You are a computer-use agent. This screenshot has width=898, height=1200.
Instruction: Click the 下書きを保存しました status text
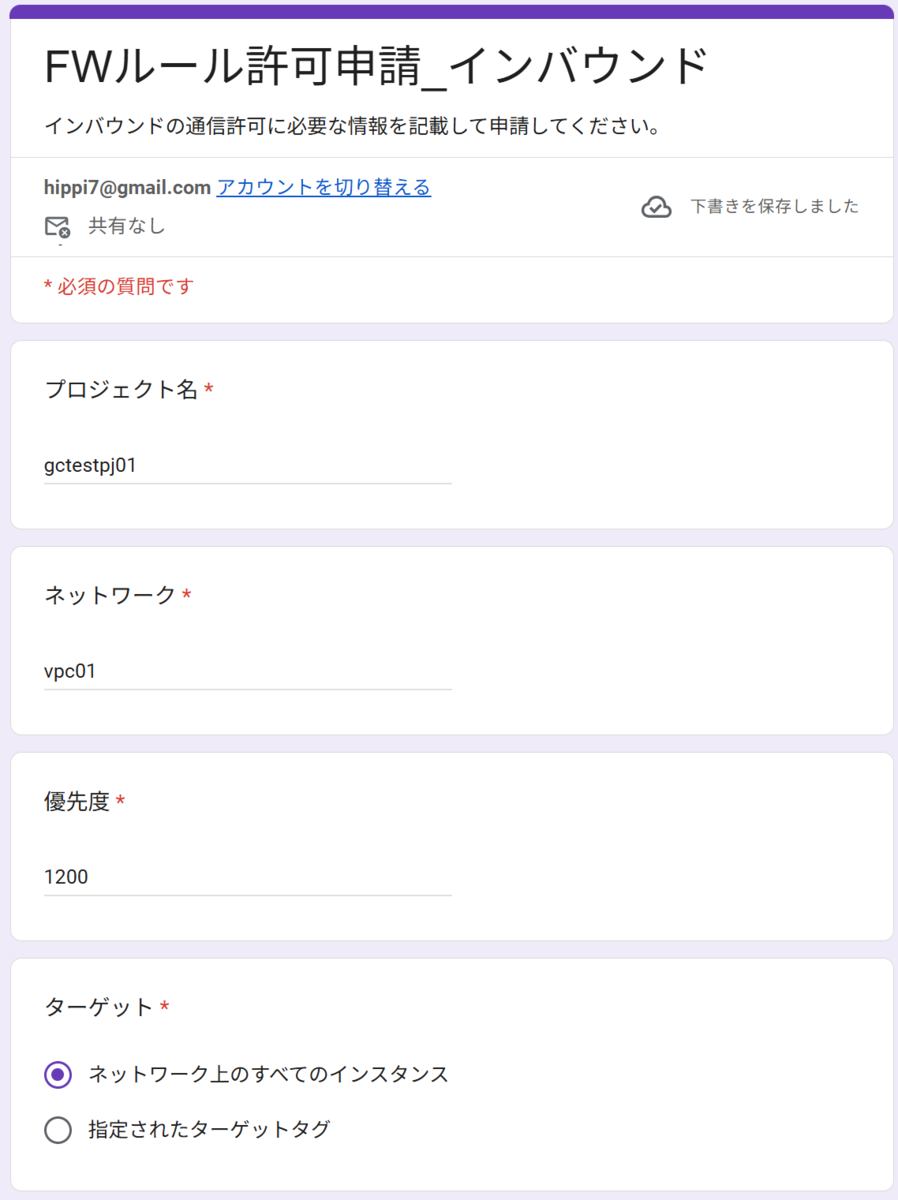click(x=775, y=207)
